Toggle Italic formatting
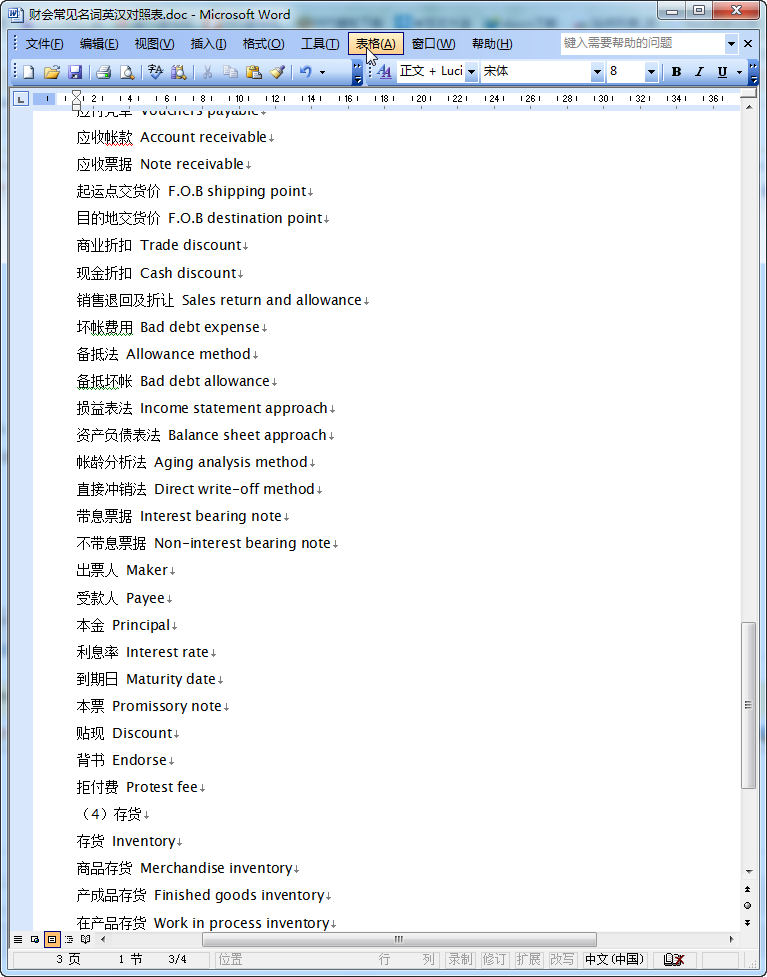The width and height of the screenshot is (767, 977). coord(699,72)
